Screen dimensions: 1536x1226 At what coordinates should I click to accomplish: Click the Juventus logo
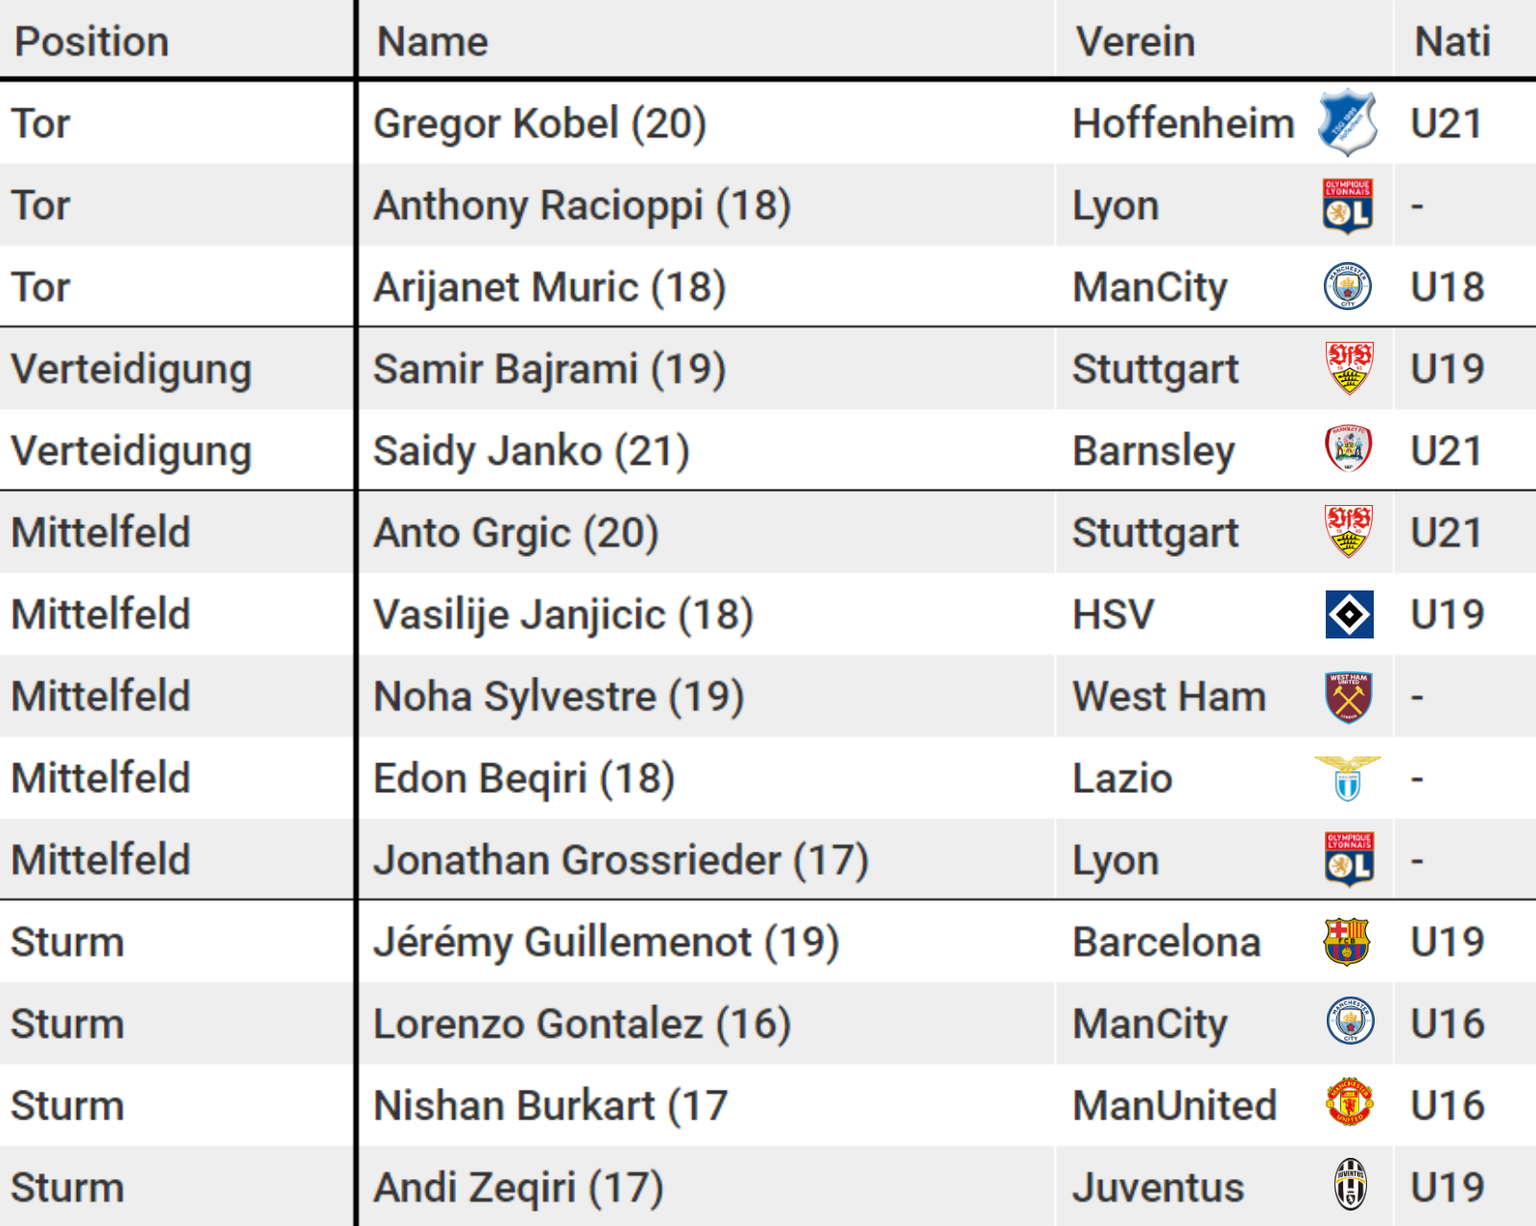pos(1351,1184)
